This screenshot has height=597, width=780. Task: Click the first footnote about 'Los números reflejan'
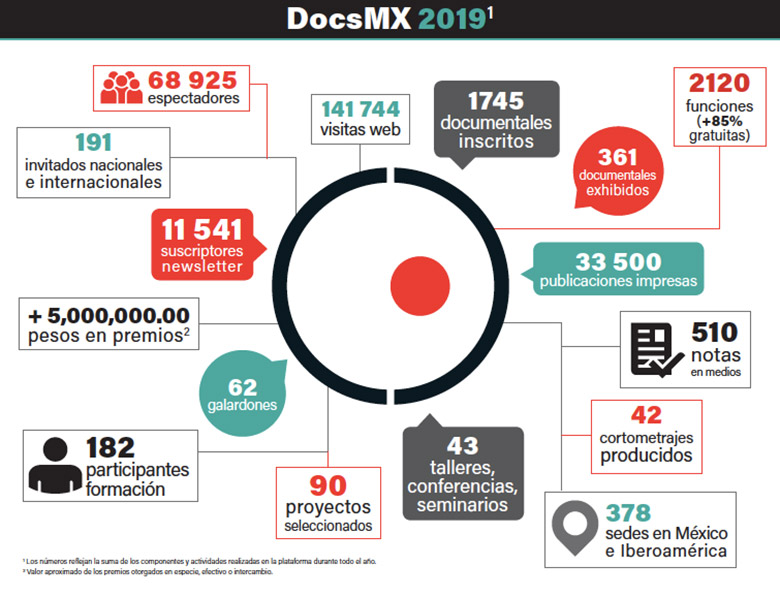click(199, 561)
